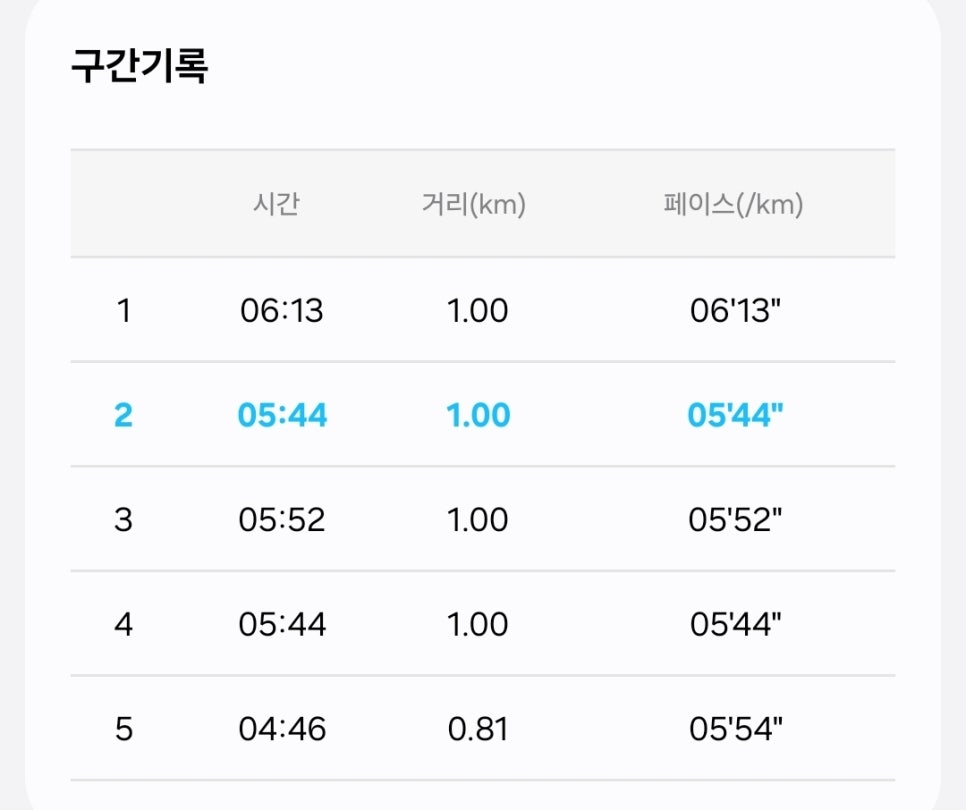This screenshot has width=966, height=810.
Task: Select the 거리(km) column header
Action: (474, 204)
